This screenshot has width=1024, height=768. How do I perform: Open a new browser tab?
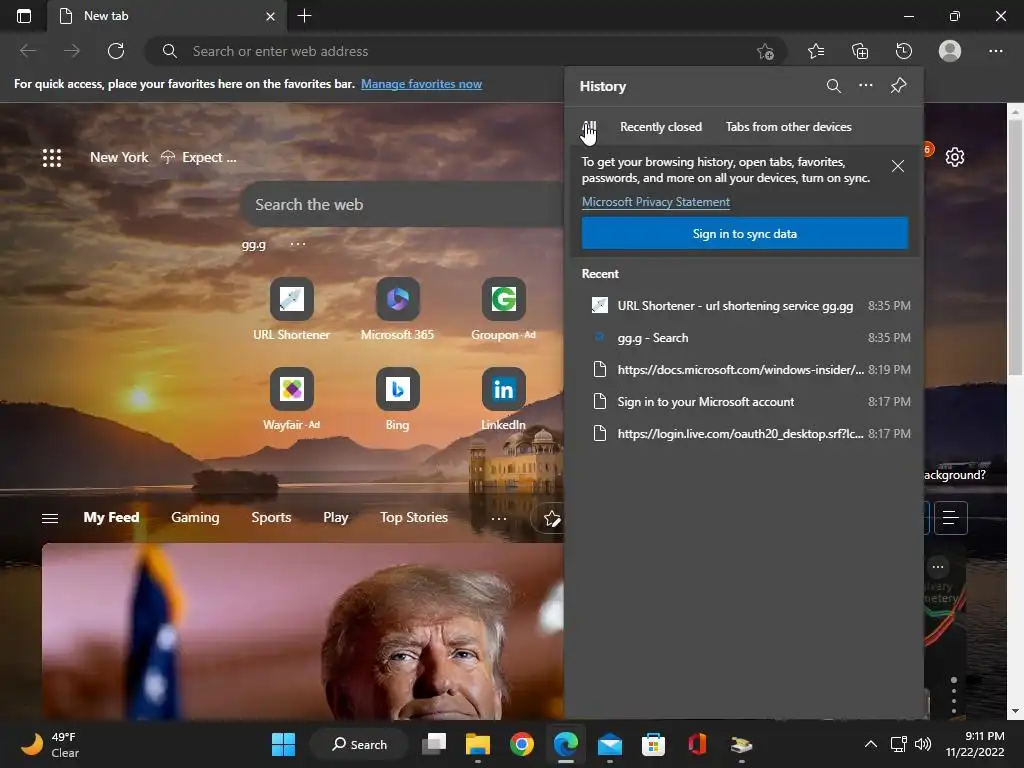(x=304, y=16)
